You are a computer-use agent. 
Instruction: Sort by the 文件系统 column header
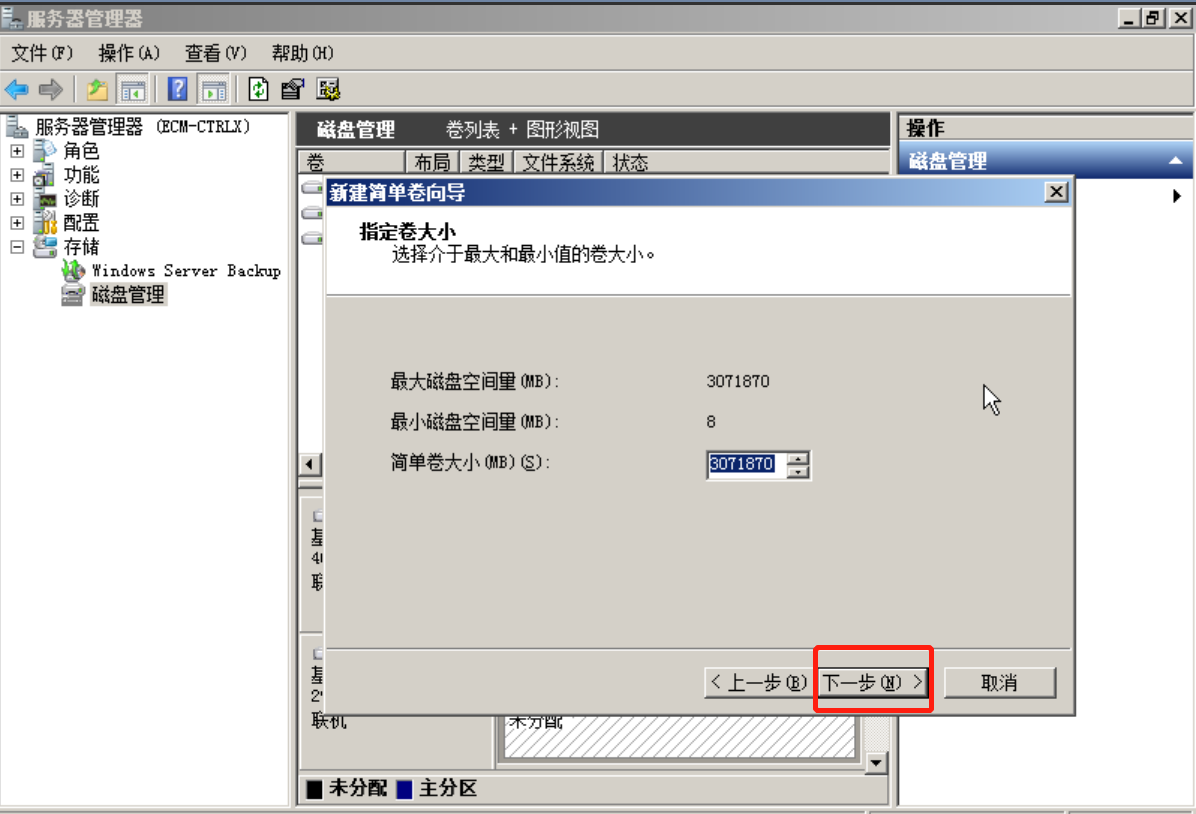click(558, 162)
